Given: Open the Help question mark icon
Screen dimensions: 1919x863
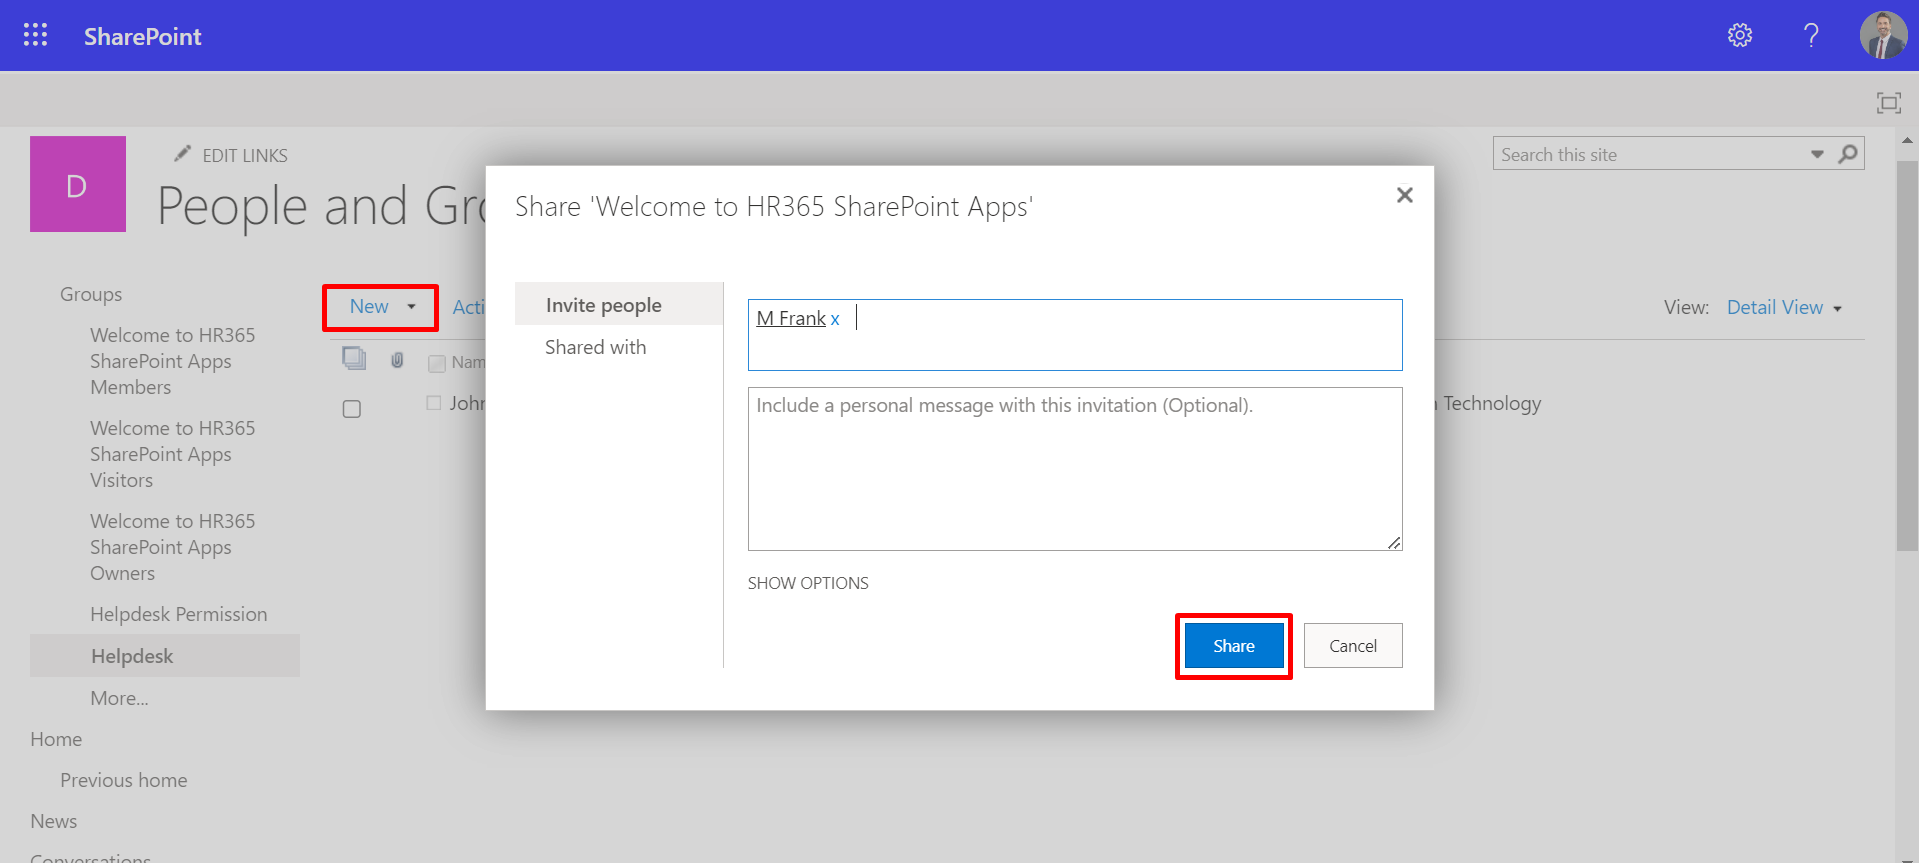Looking at the screenshot, I should pos(1811,35).
